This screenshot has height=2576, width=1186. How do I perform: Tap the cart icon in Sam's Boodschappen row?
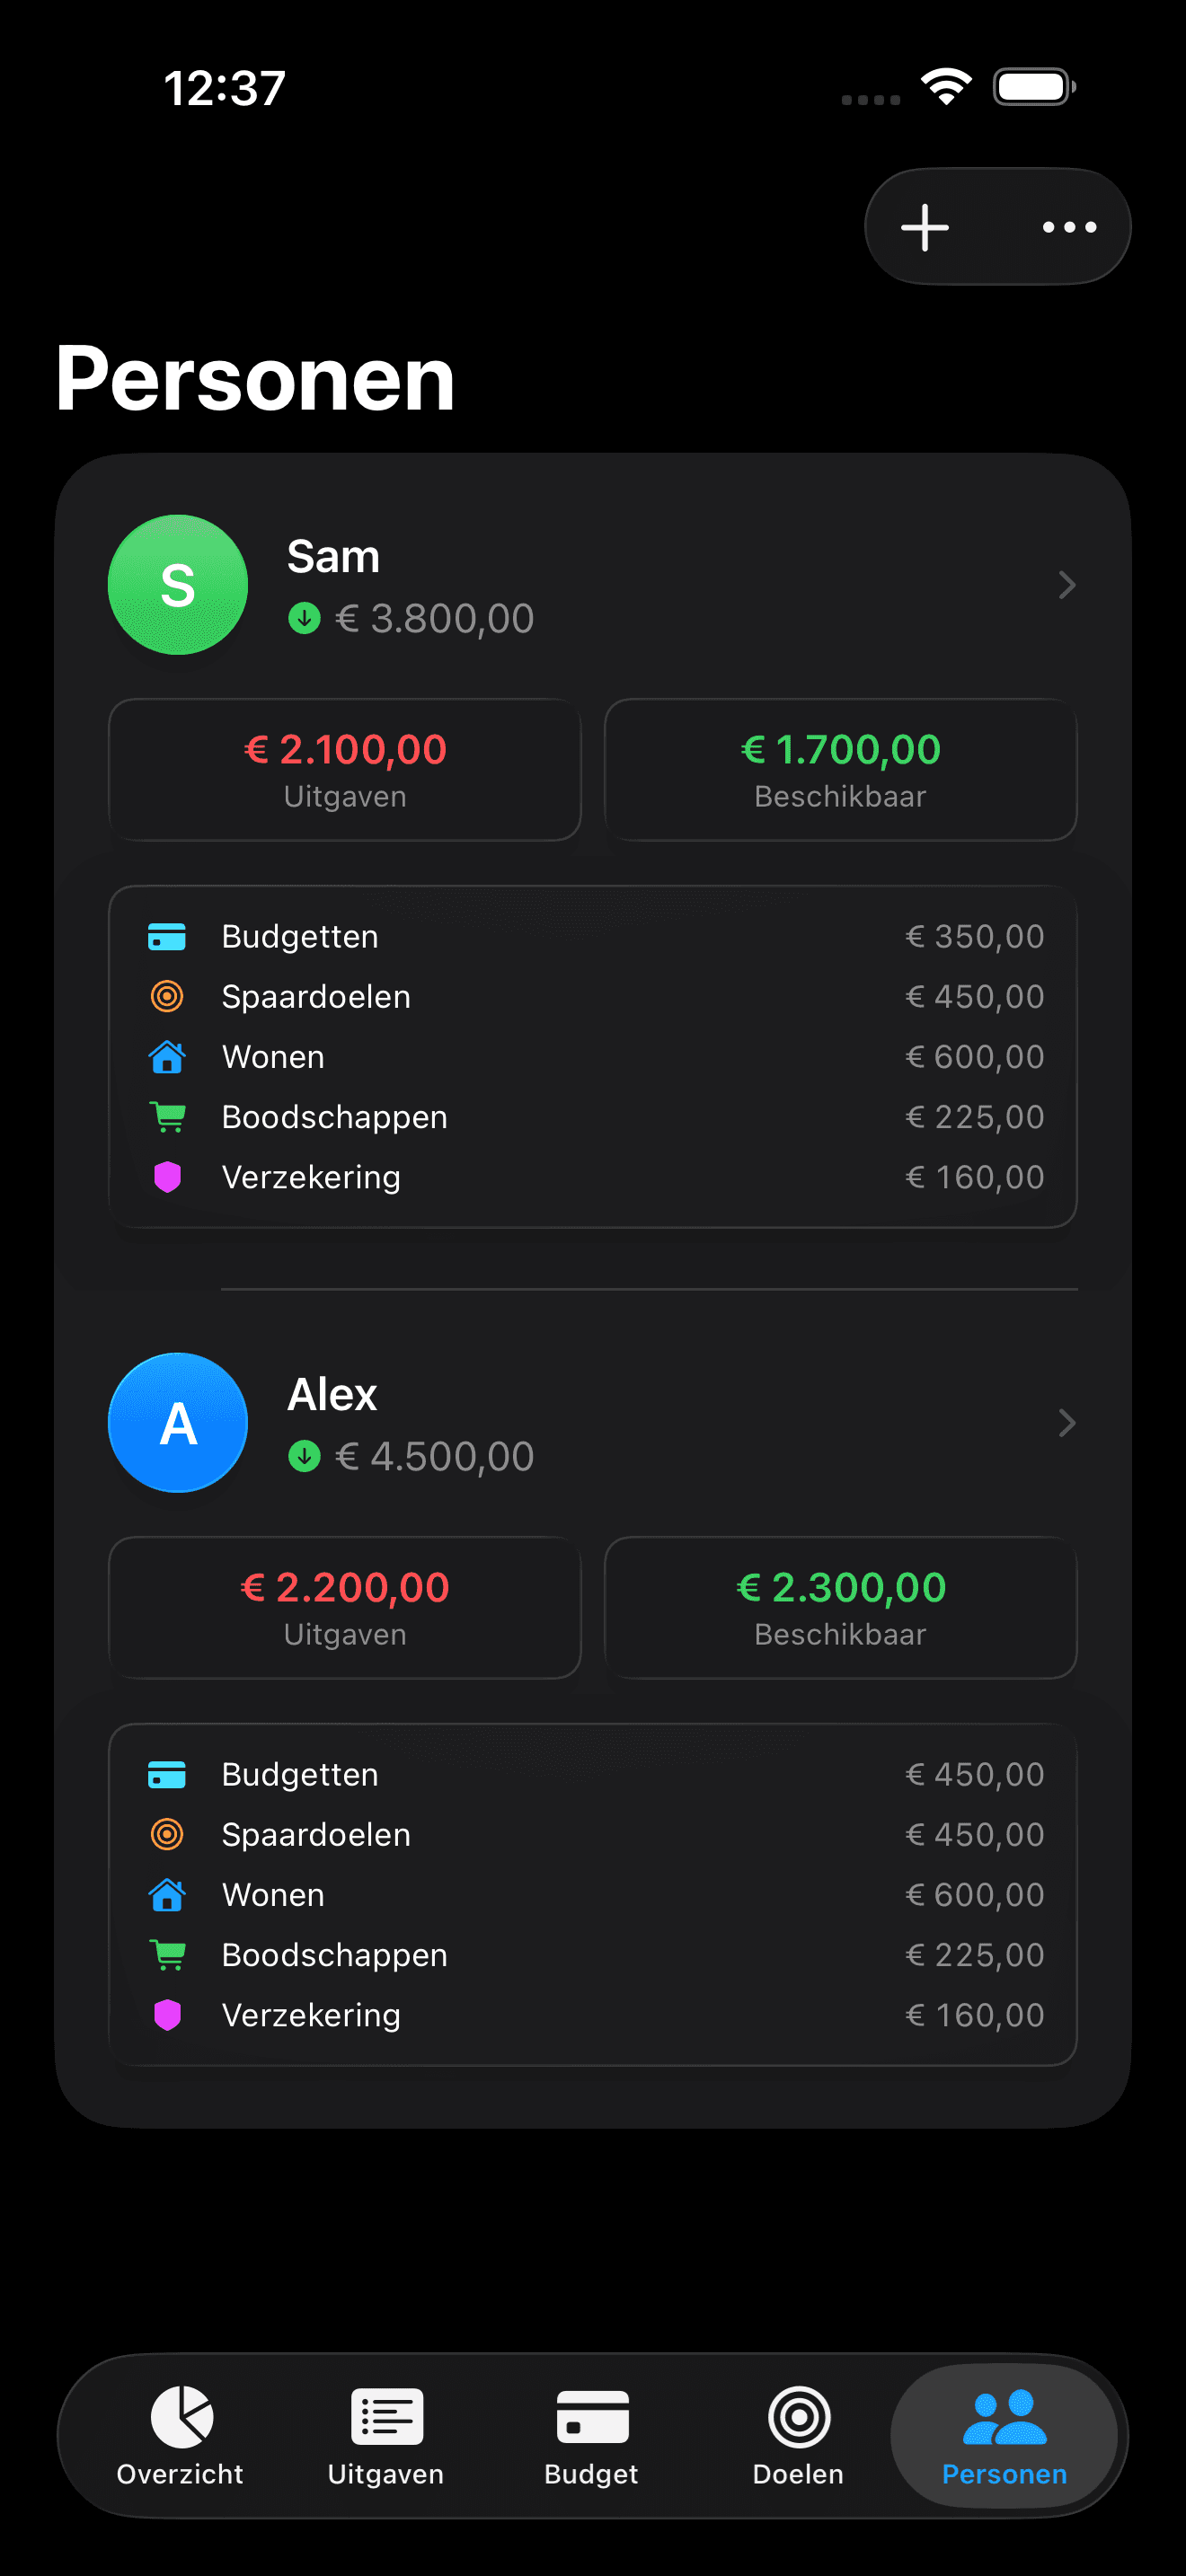coord(167,1117)
